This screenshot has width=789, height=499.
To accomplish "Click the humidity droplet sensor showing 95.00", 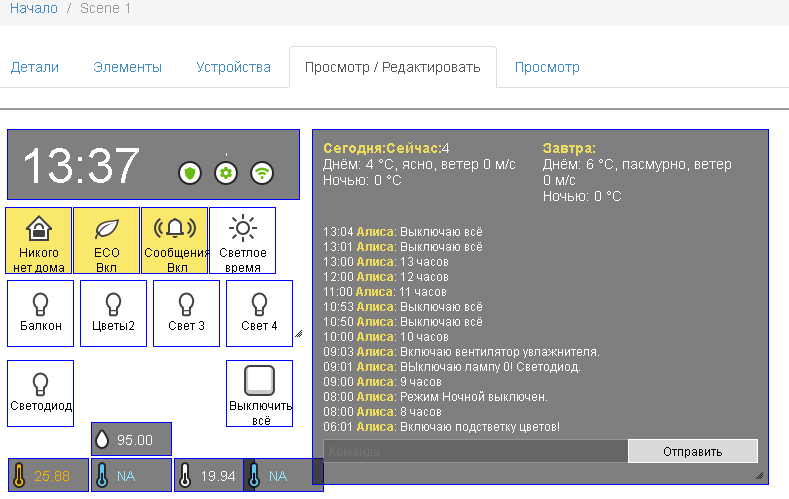I will pos(131,440).
